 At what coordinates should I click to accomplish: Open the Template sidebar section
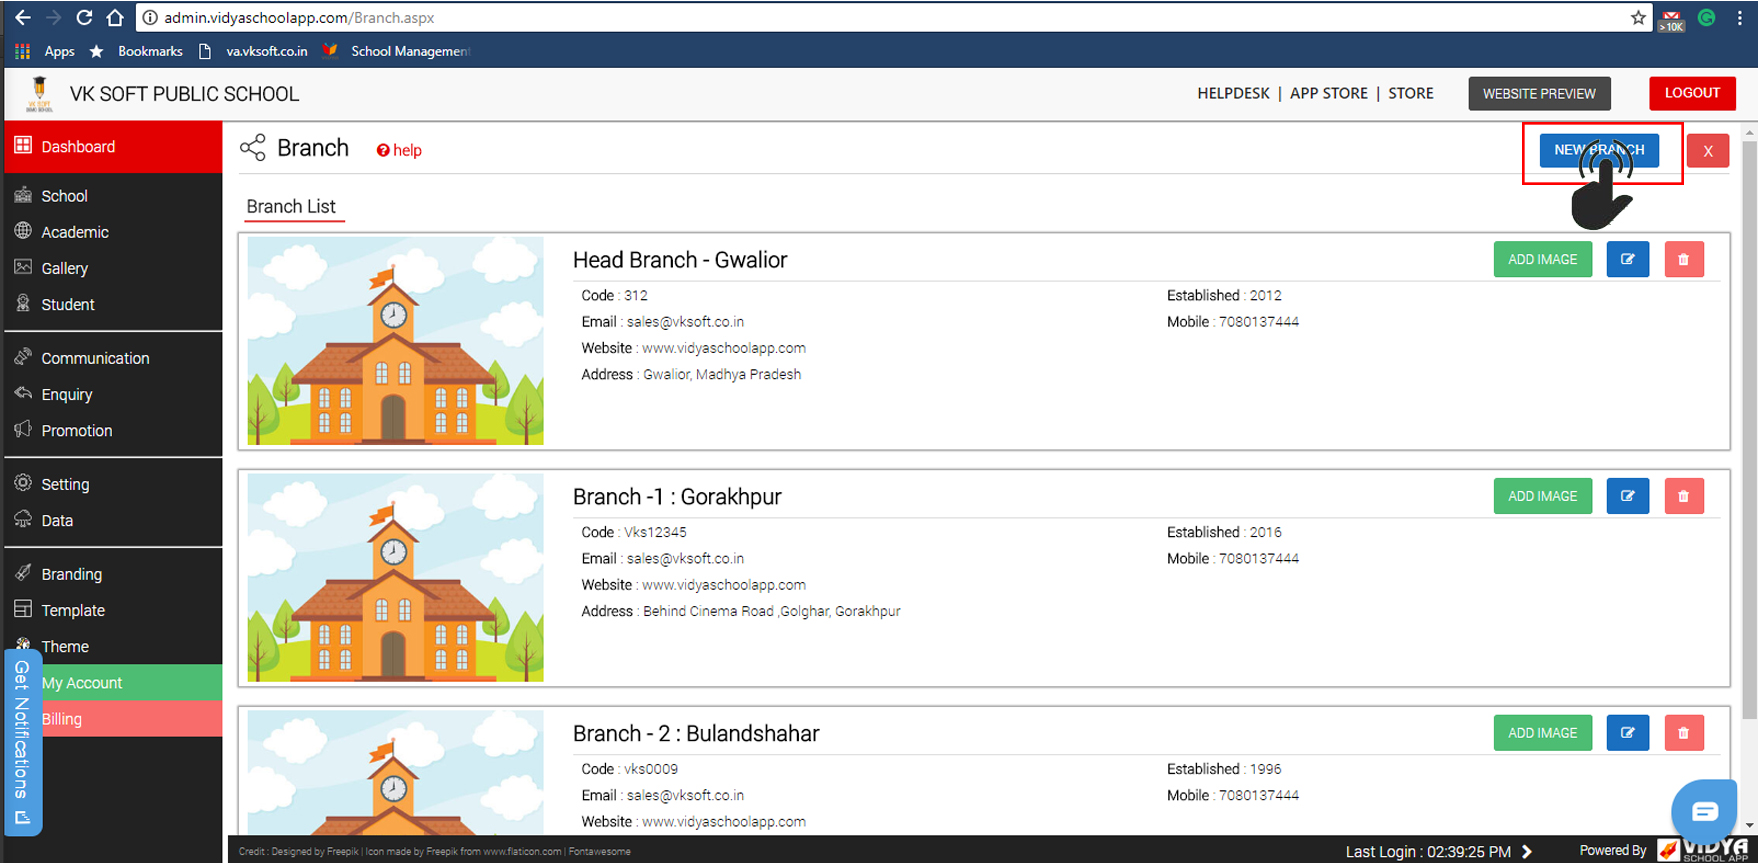113,610
